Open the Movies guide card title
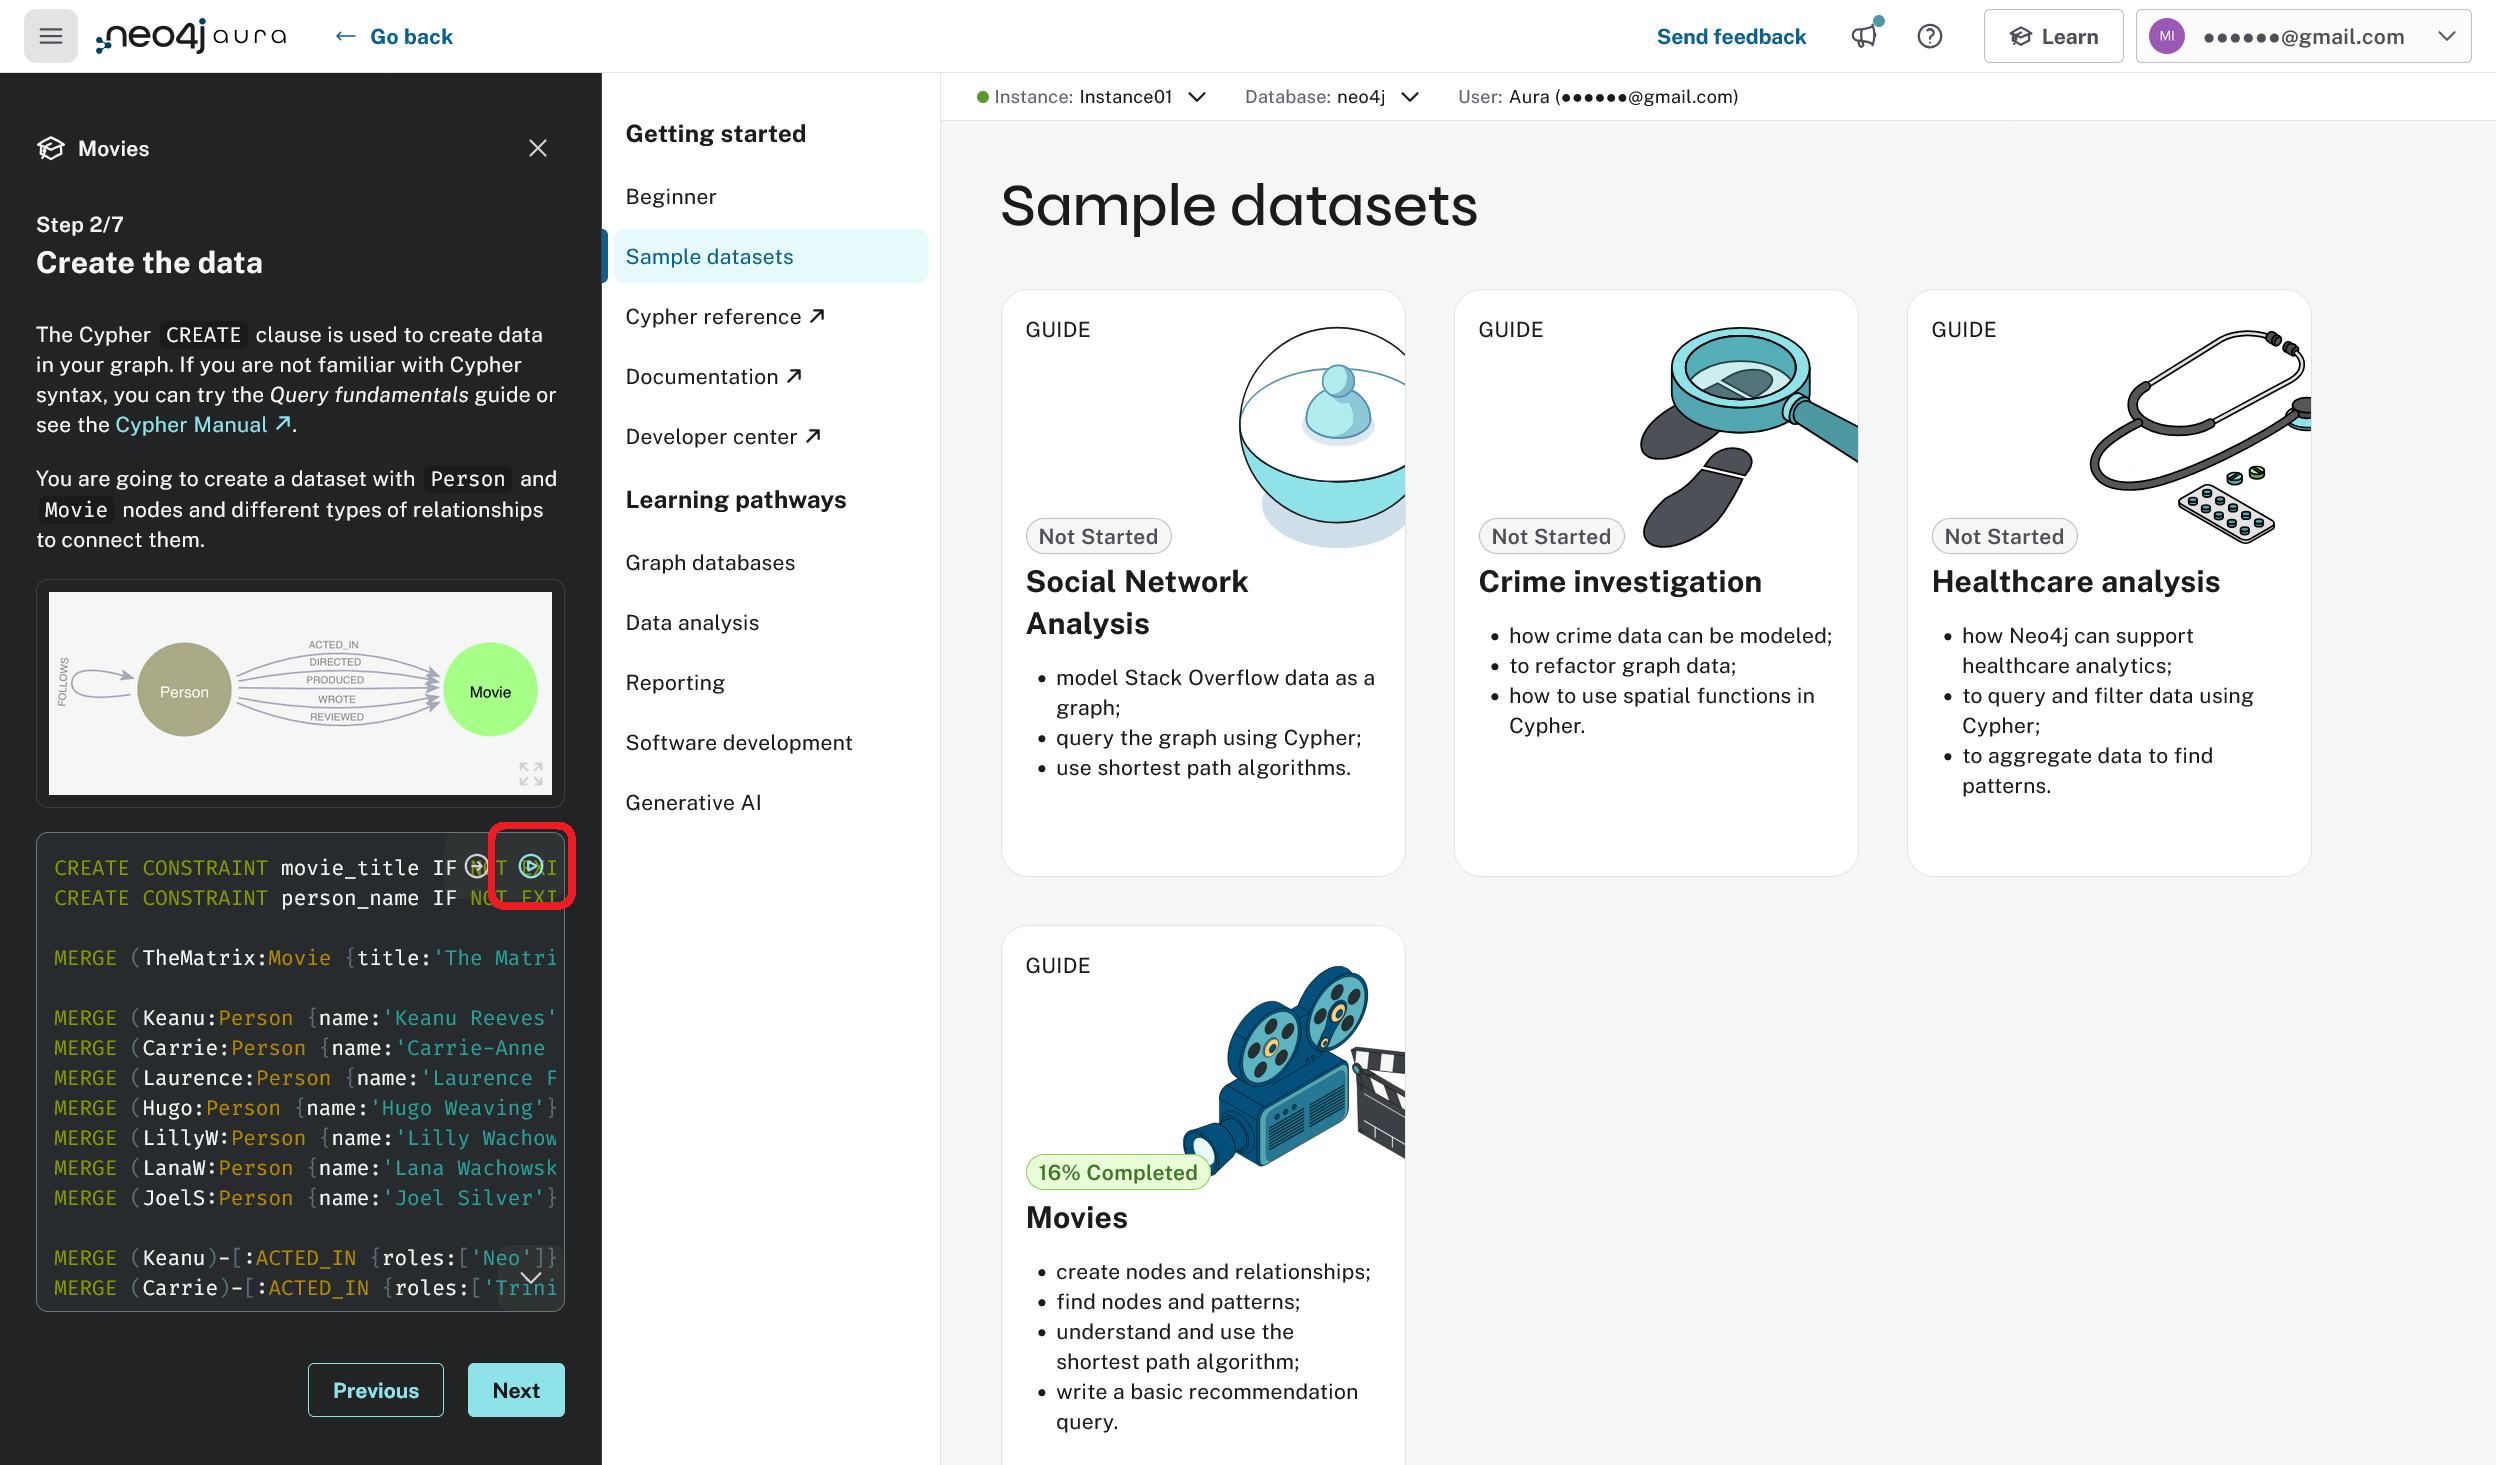This screenshot has width=2496, height=1465. pyautogui.click(x=1076, y=1218)
